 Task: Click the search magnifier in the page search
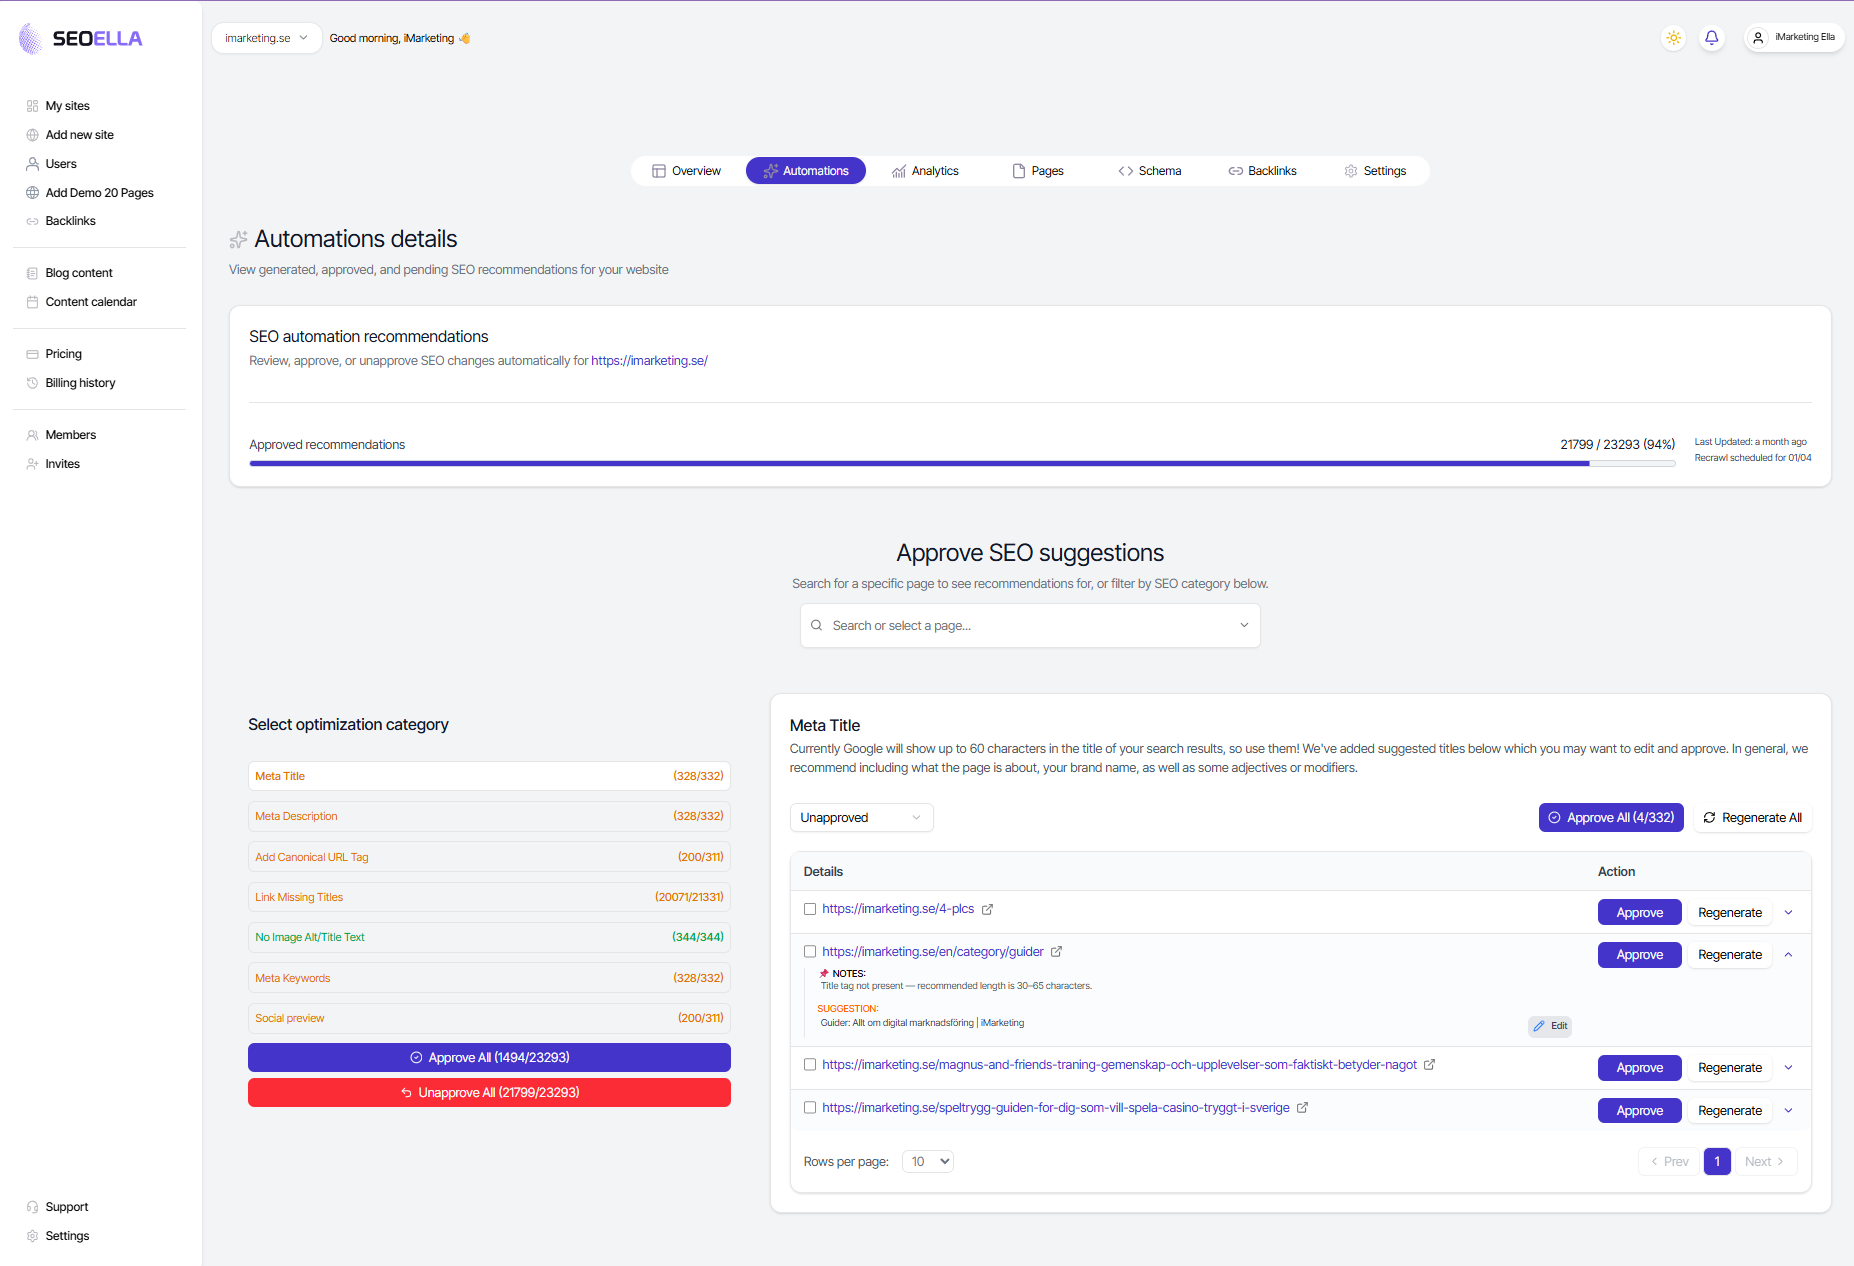coord(816,625)
